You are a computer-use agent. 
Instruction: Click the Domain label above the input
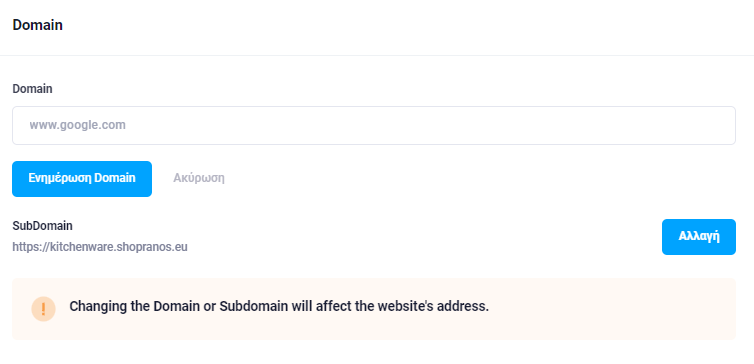point(32,89)
